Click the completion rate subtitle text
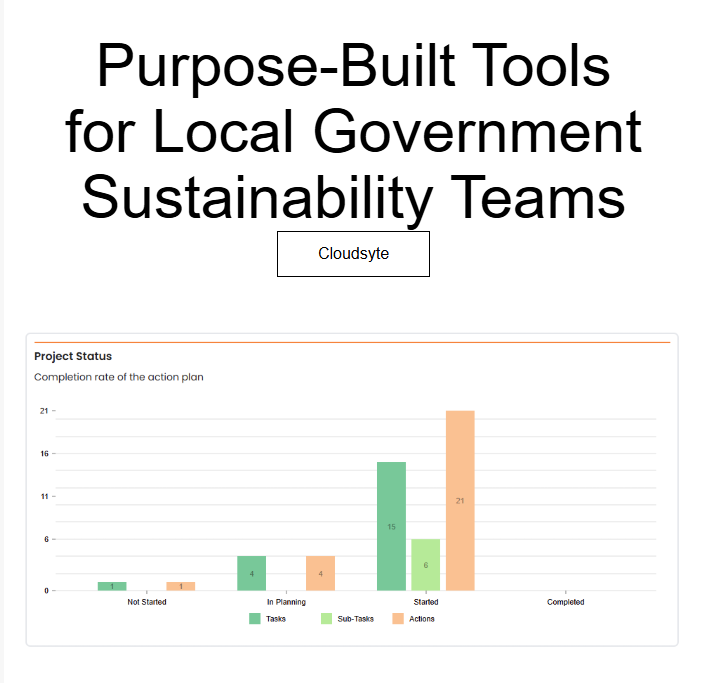Viewport: 701px width, 683px height. [x=118, y=377]
